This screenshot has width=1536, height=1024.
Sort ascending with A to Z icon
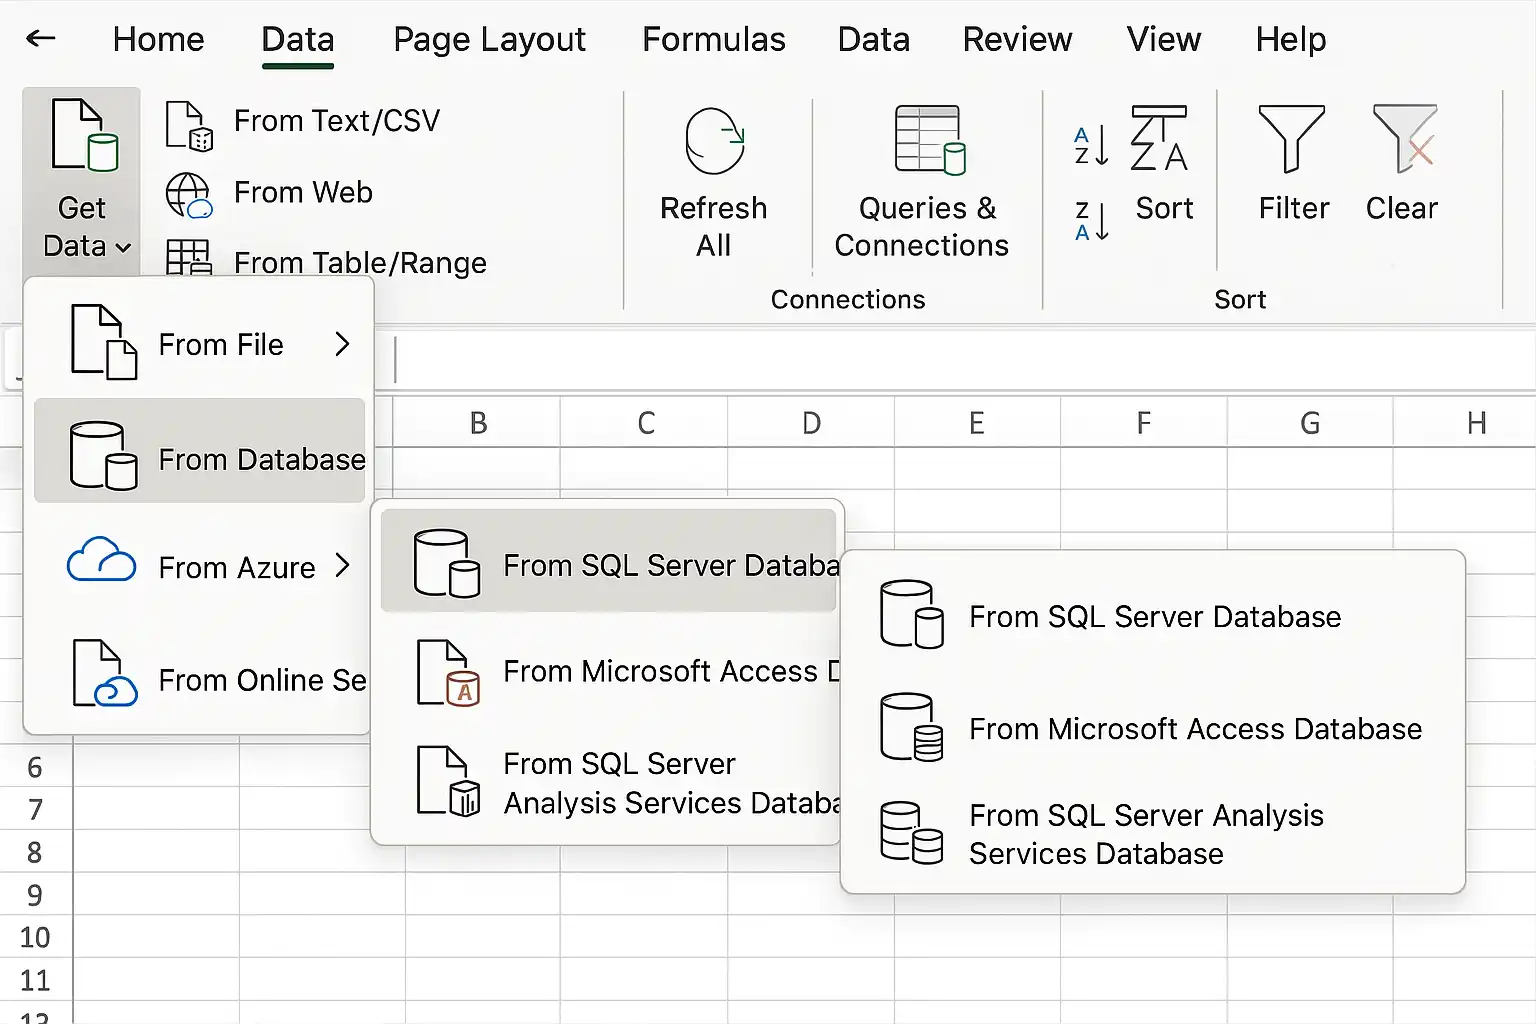[1091, 146]
